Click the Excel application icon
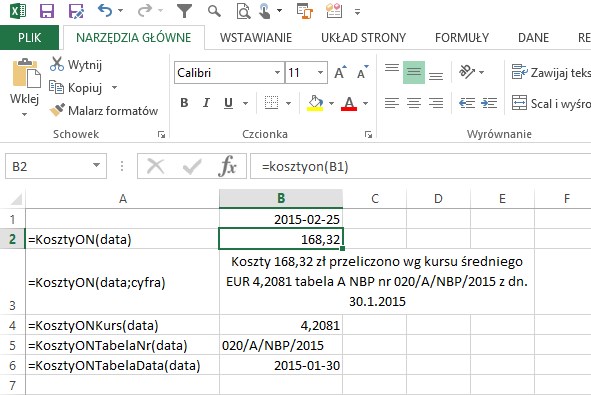 pyautogui.click(x=18, y=11)
